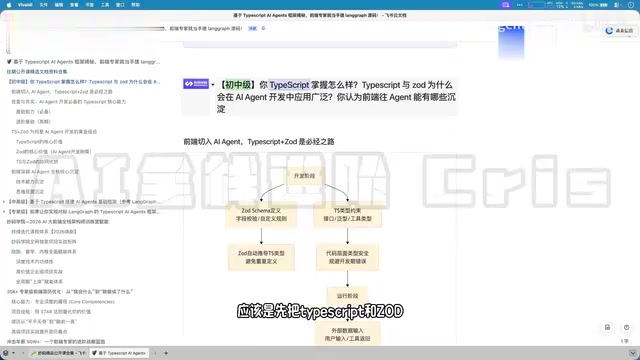This screenshot has width=640, height=360.
Task: Click the small tag next to the document title
Action: tap(253, 29)
